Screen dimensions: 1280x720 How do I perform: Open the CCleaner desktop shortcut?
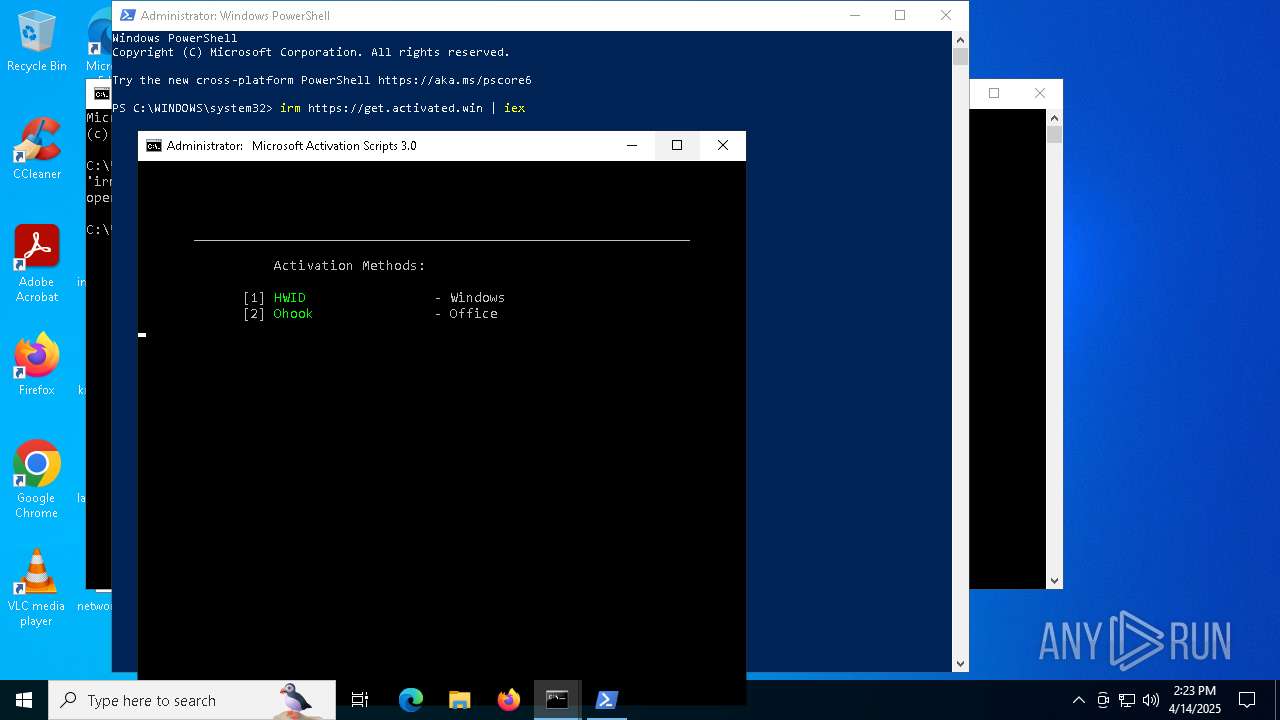[37, 150]
